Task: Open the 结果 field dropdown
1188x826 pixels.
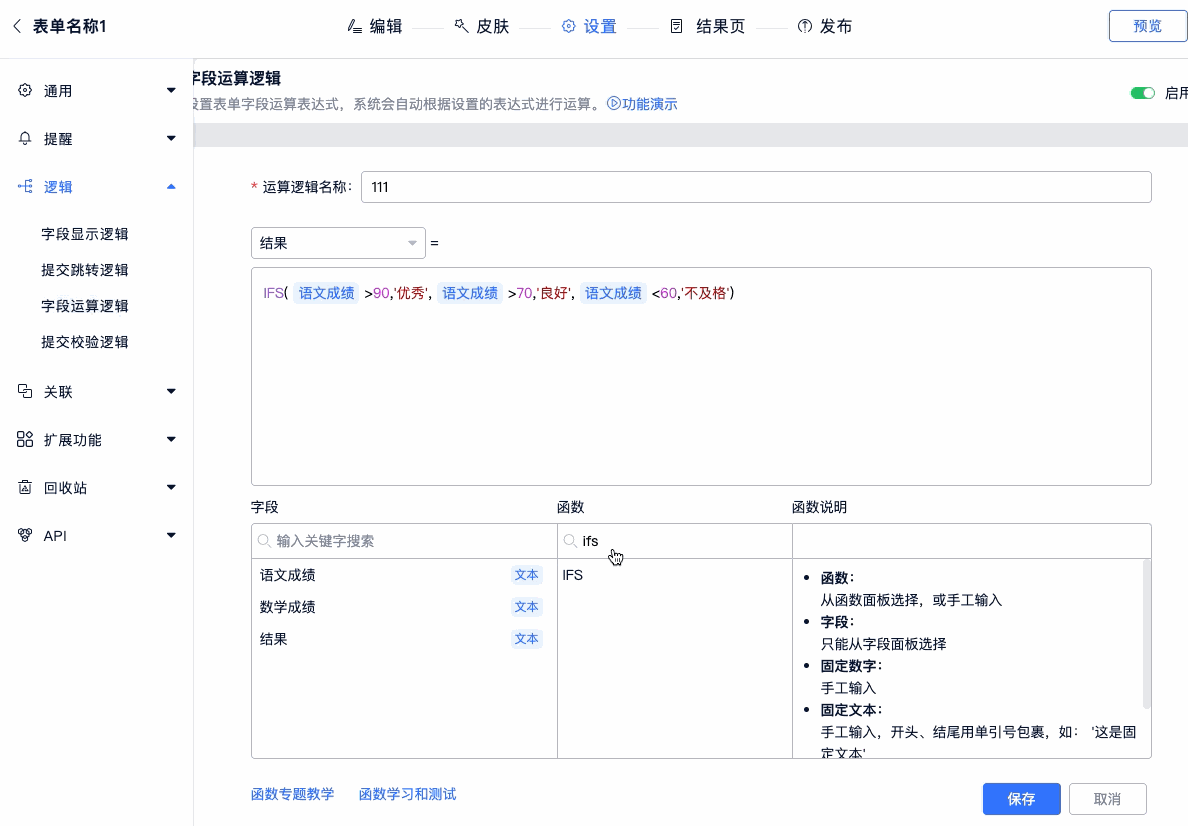Action: tap(338, 243)
